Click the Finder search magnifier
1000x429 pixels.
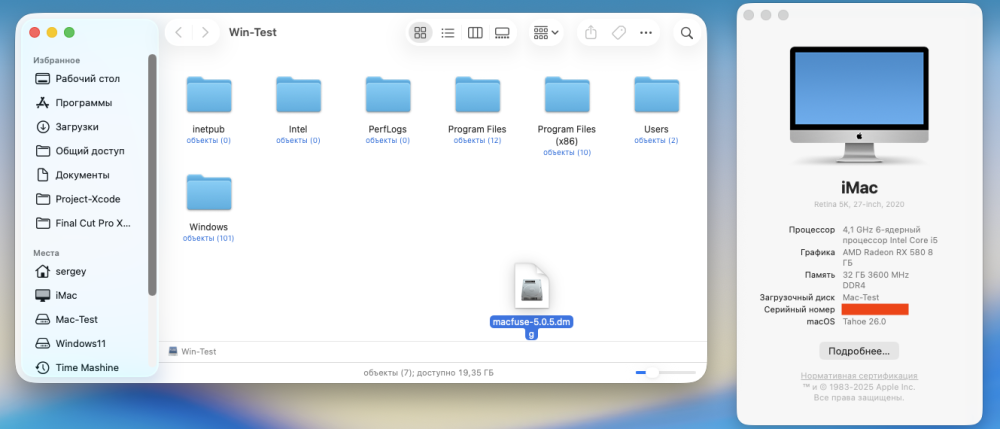pos(687,33)
